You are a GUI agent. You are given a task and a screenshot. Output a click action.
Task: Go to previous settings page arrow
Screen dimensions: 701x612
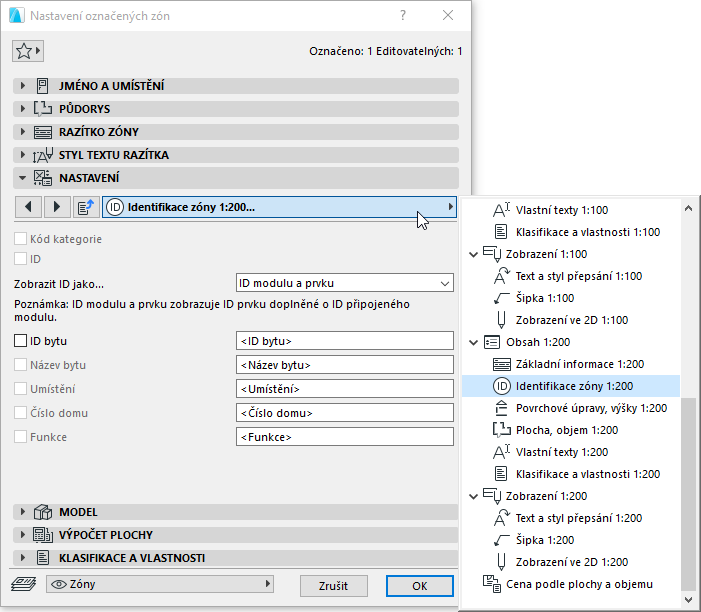[x=29, y=207]
